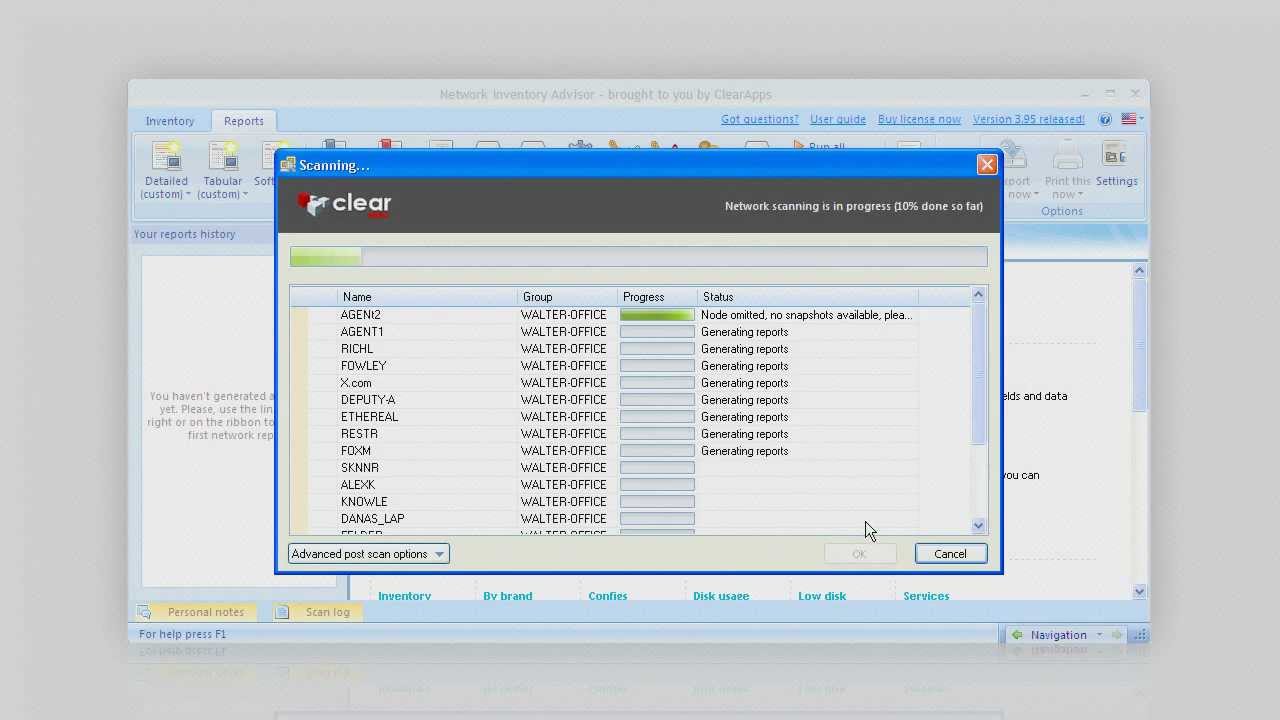The height and width of the screenshot is (720, 1280).
Task: Open the Disk usage report link
Action: point(721,596)
